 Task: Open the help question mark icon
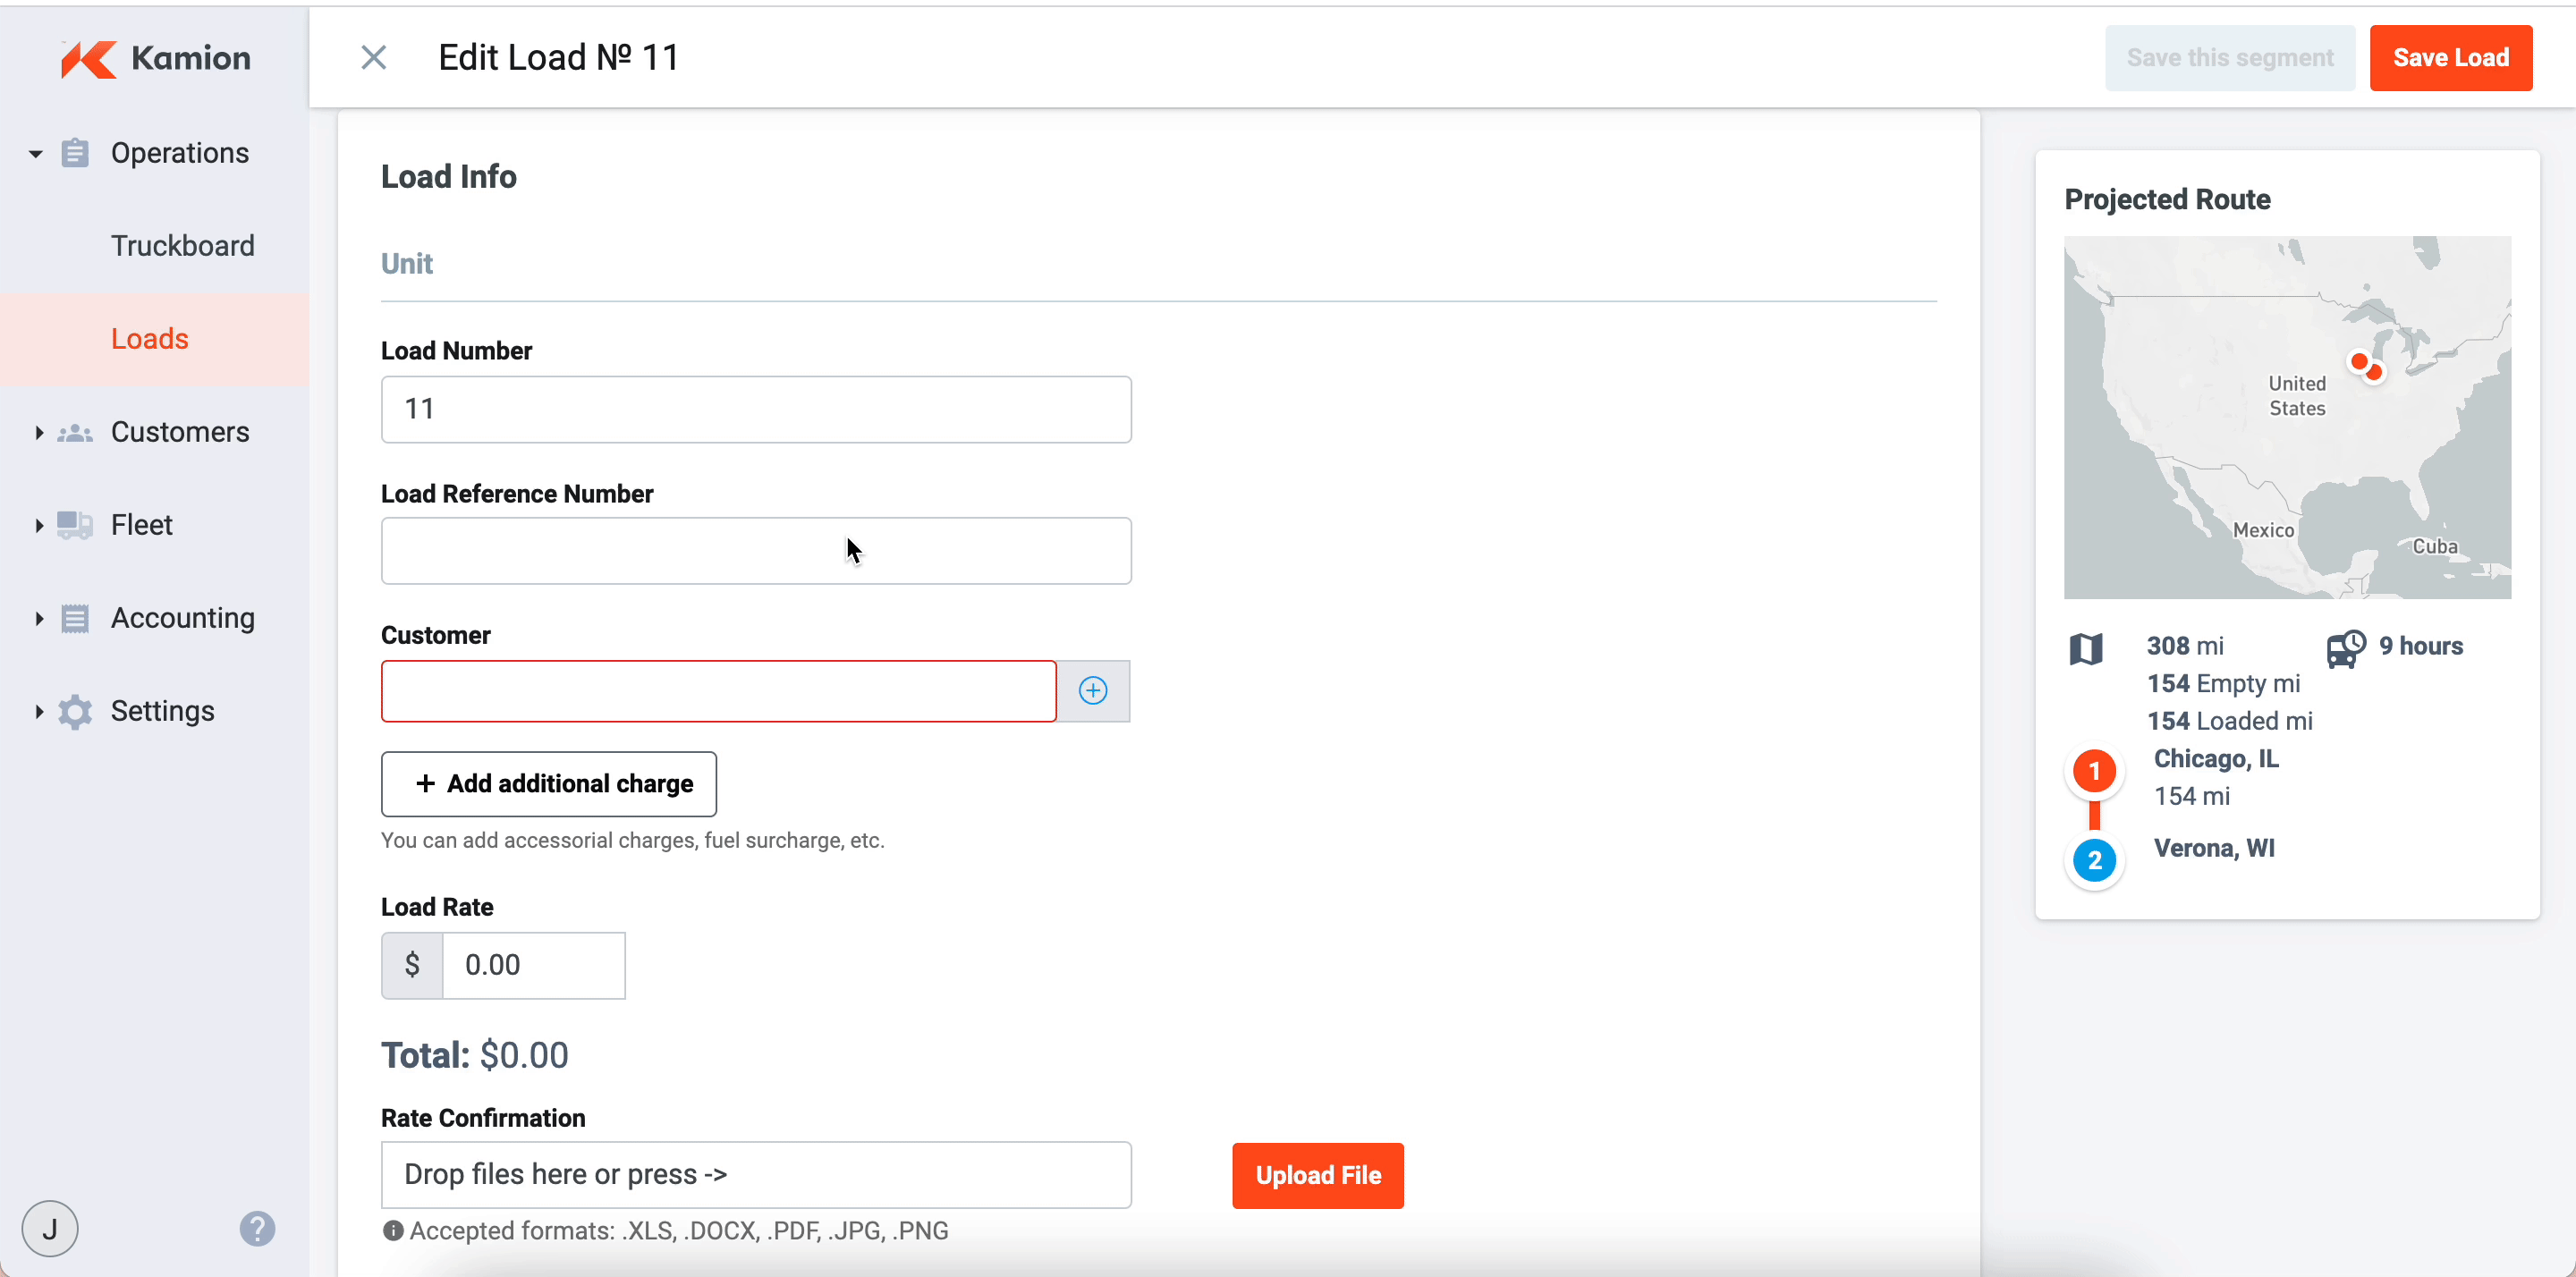[257, 1229]
